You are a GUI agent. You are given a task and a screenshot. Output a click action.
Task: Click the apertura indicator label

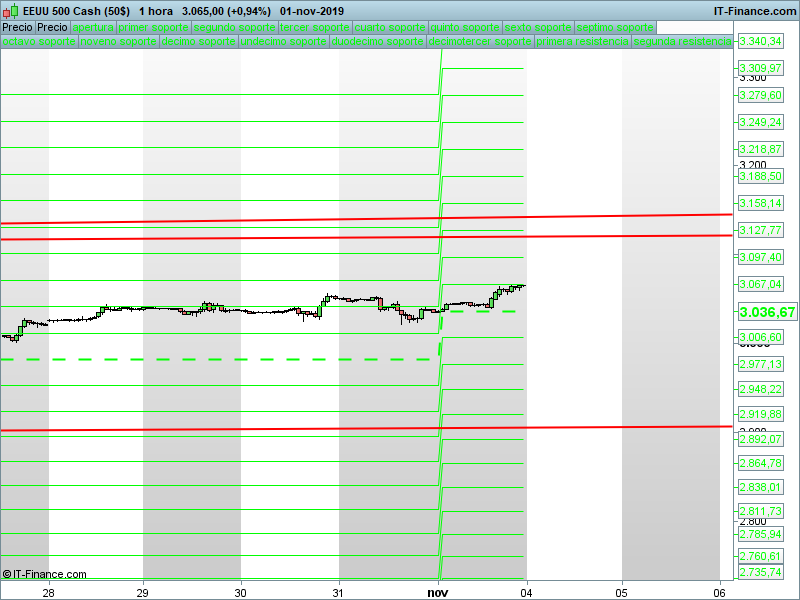pos(93,28)
